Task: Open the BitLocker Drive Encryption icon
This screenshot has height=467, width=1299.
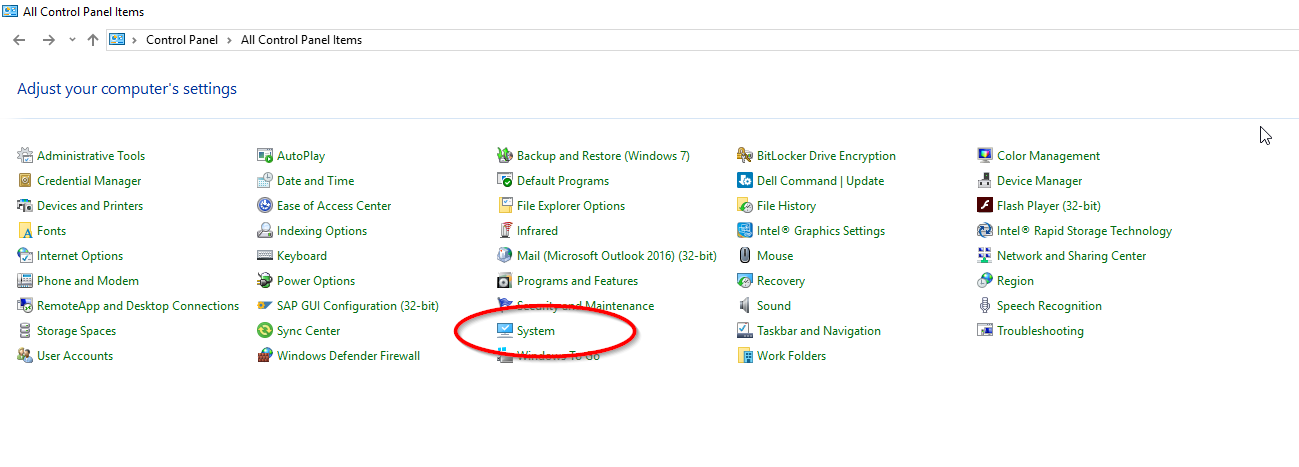Action: click(x=745, y=155)
